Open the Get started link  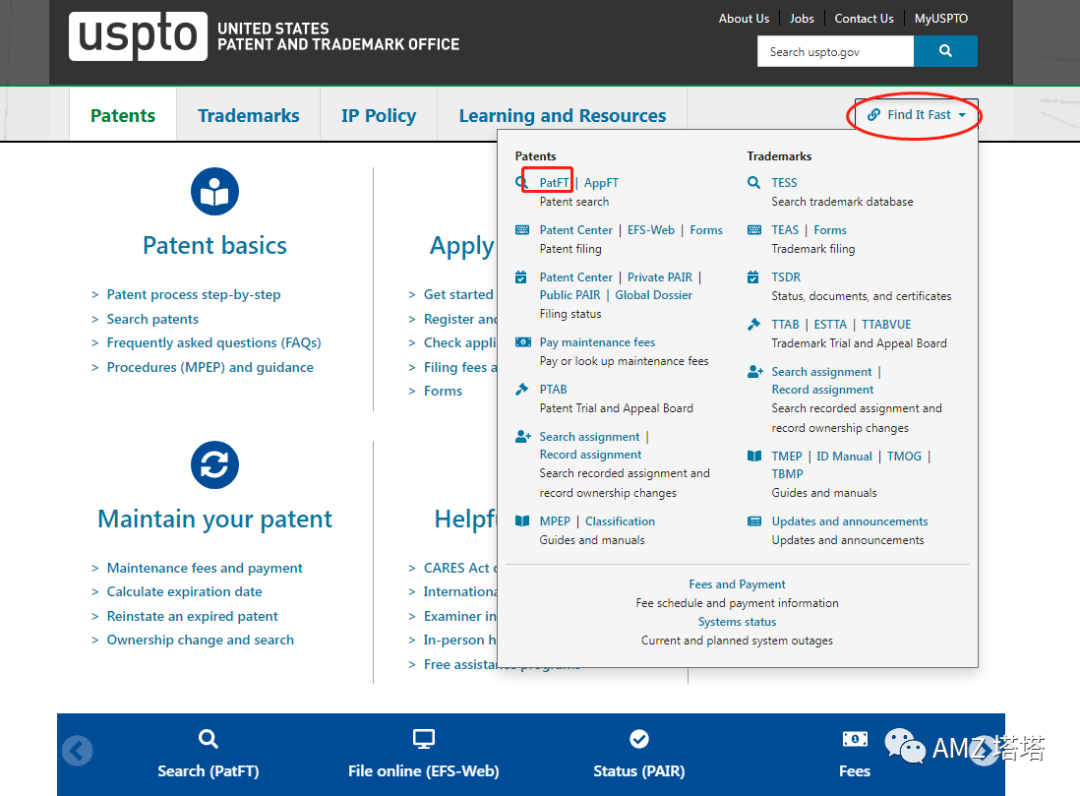(459, 295)
